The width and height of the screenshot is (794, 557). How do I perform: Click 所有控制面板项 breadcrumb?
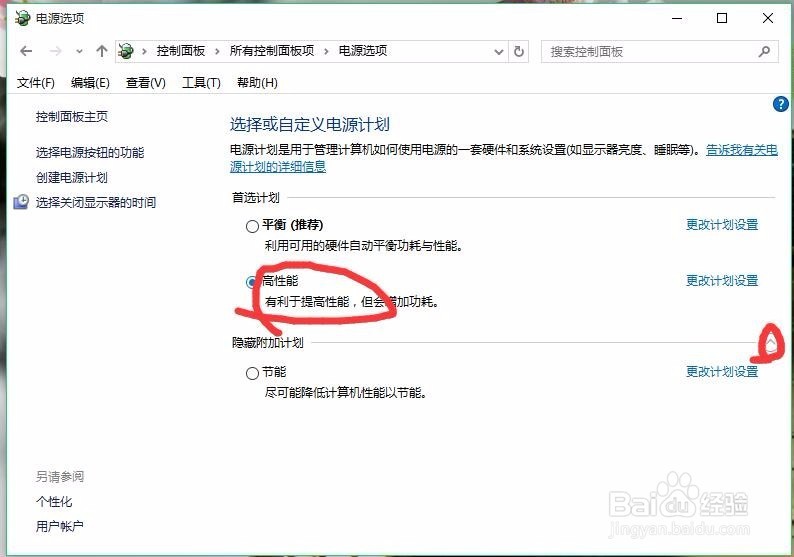click(272, 51)
